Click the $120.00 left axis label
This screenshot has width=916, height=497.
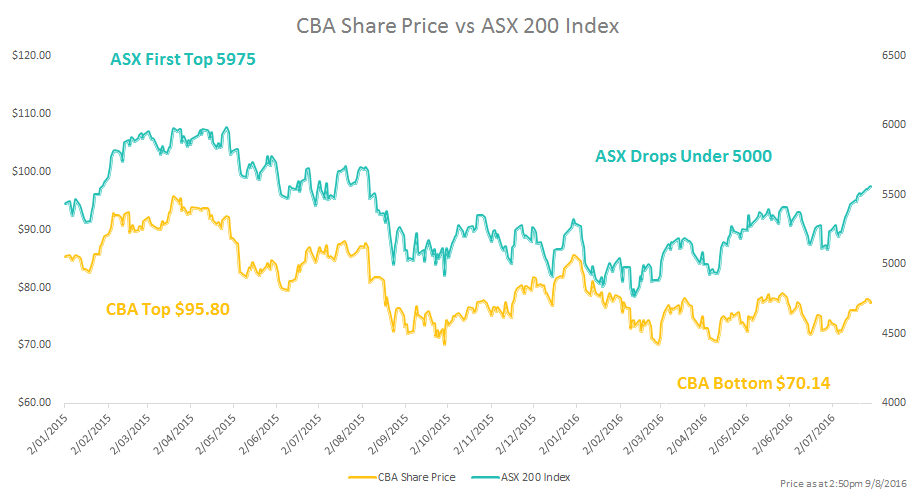pos(31,56)
